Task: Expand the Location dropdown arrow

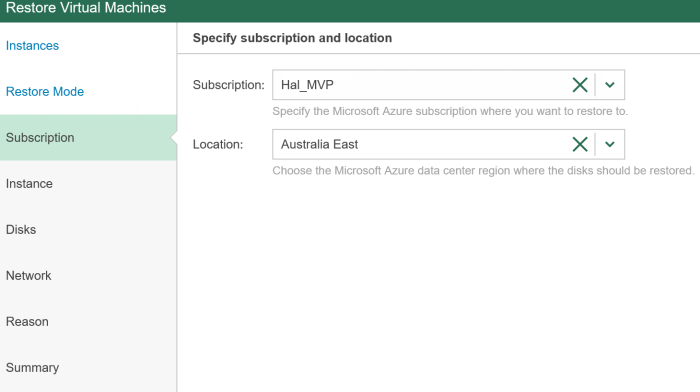Action: tap(610, 144)
